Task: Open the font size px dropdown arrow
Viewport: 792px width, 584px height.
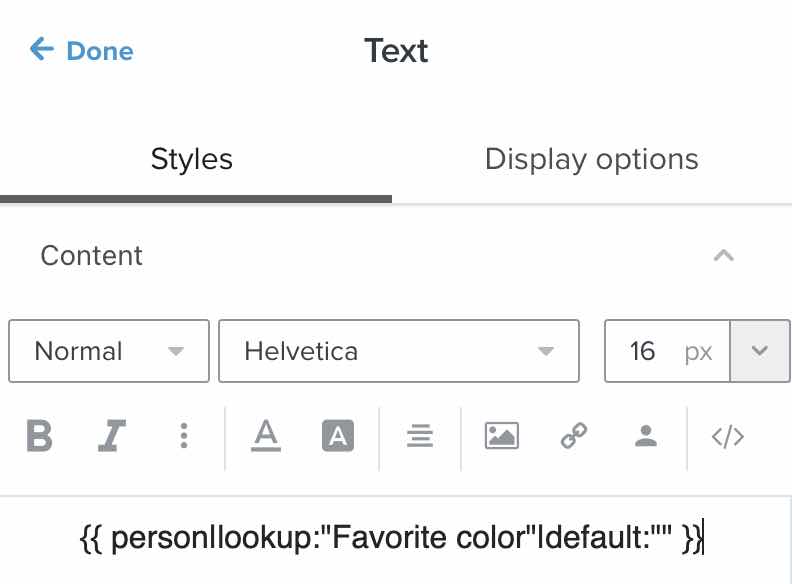Action: tap(760, 351)
